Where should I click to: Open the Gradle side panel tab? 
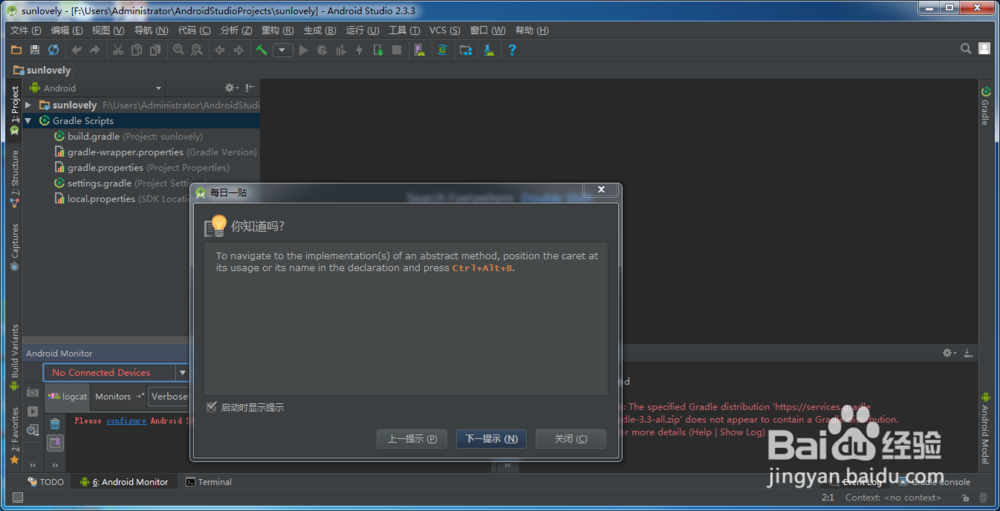[985, 107]
